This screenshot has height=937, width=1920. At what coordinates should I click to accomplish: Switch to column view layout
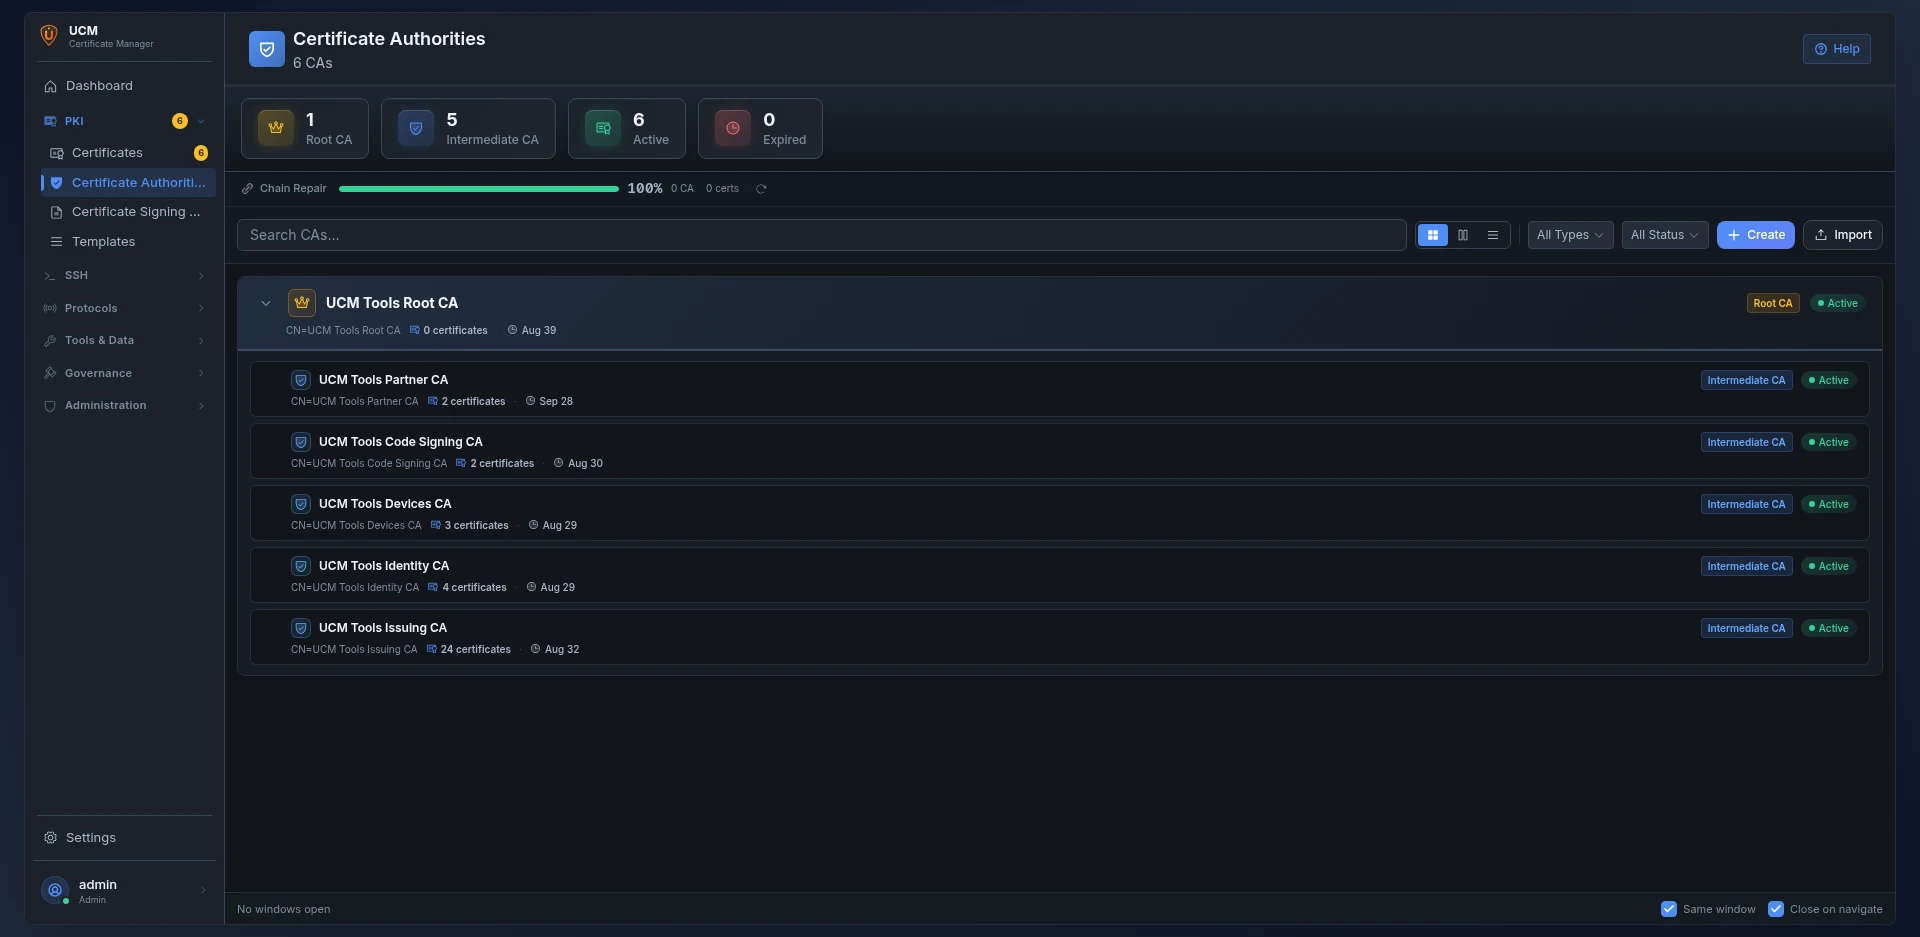pos(1463,235)
